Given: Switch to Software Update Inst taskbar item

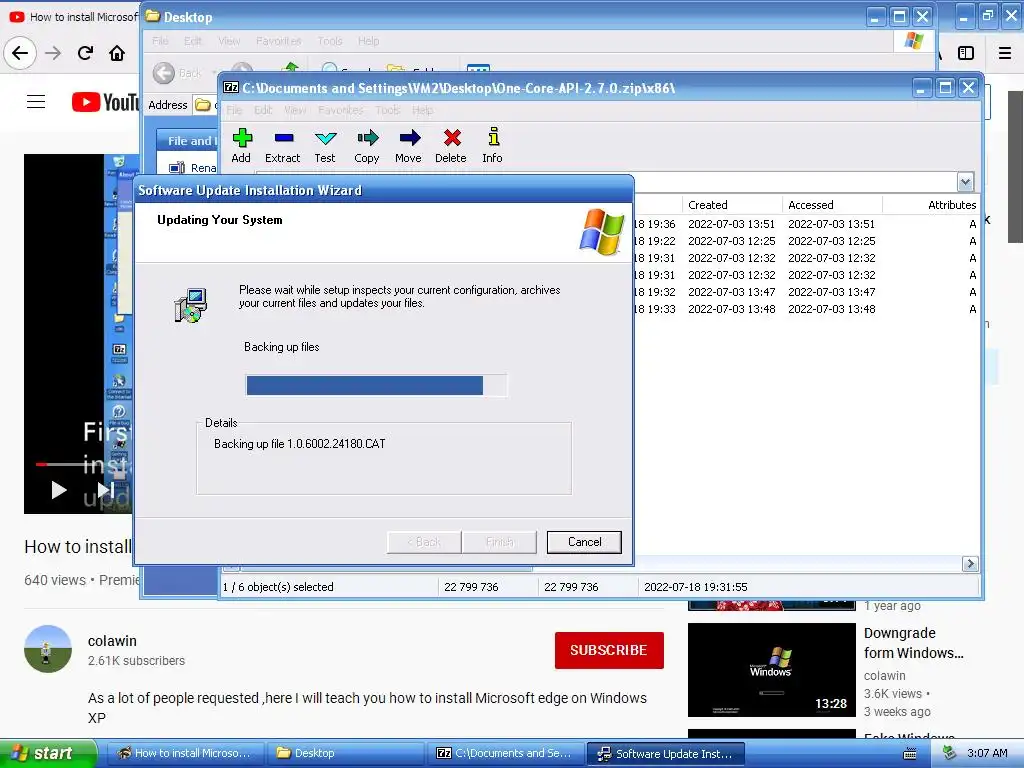Looking at the screenshot, I should [x=666, y=754].
